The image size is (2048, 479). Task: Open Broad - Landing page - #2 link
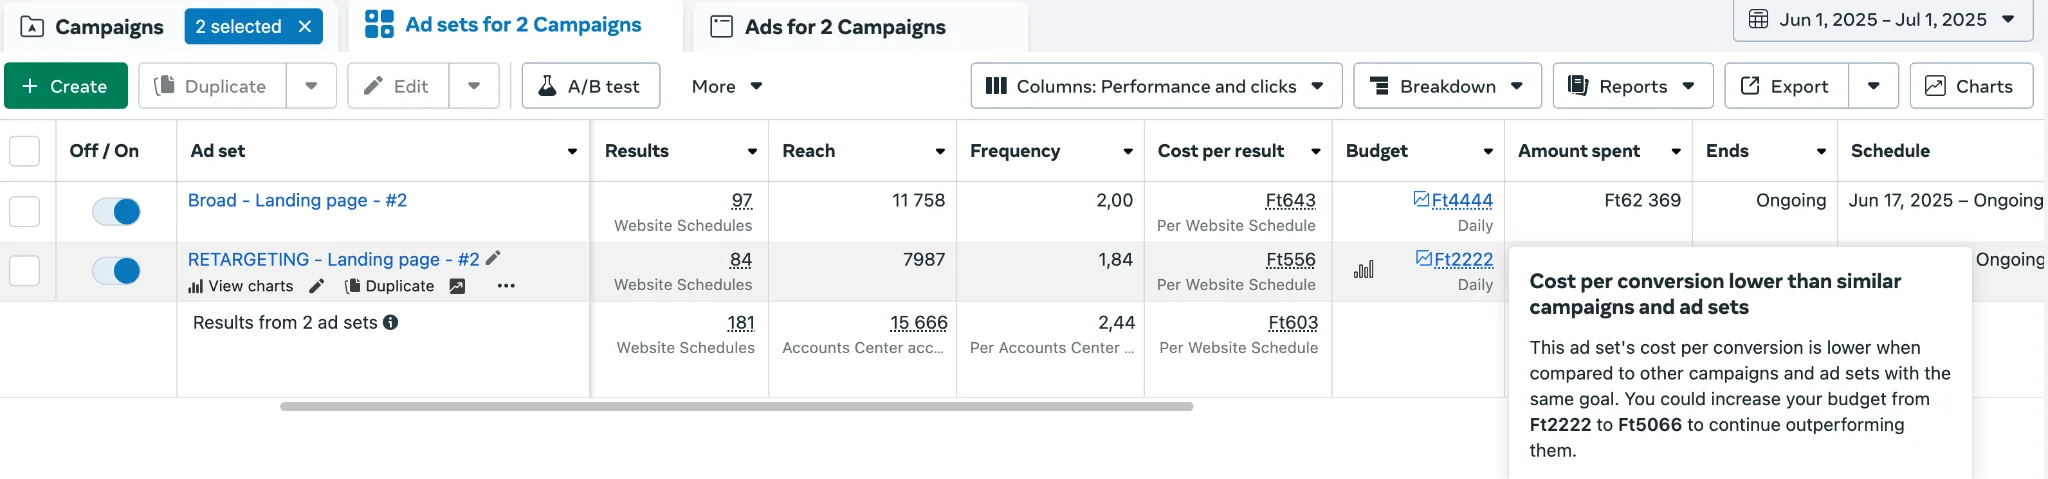(298, 200)
